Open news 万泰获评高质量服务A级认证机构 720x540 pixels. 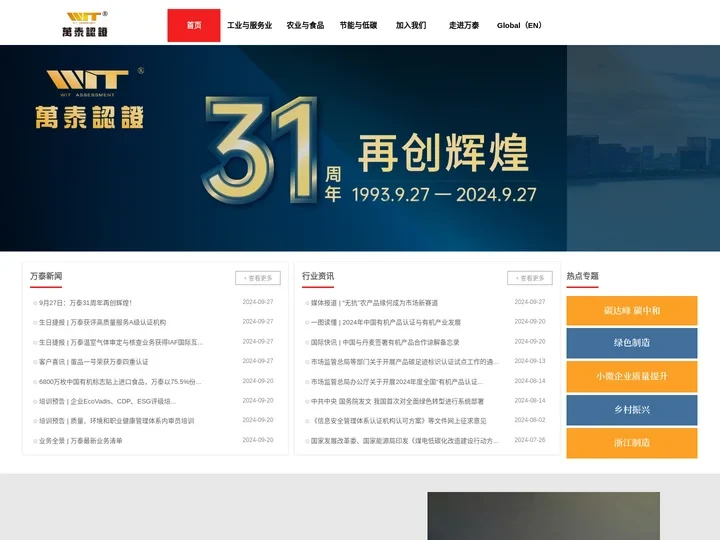102,322
